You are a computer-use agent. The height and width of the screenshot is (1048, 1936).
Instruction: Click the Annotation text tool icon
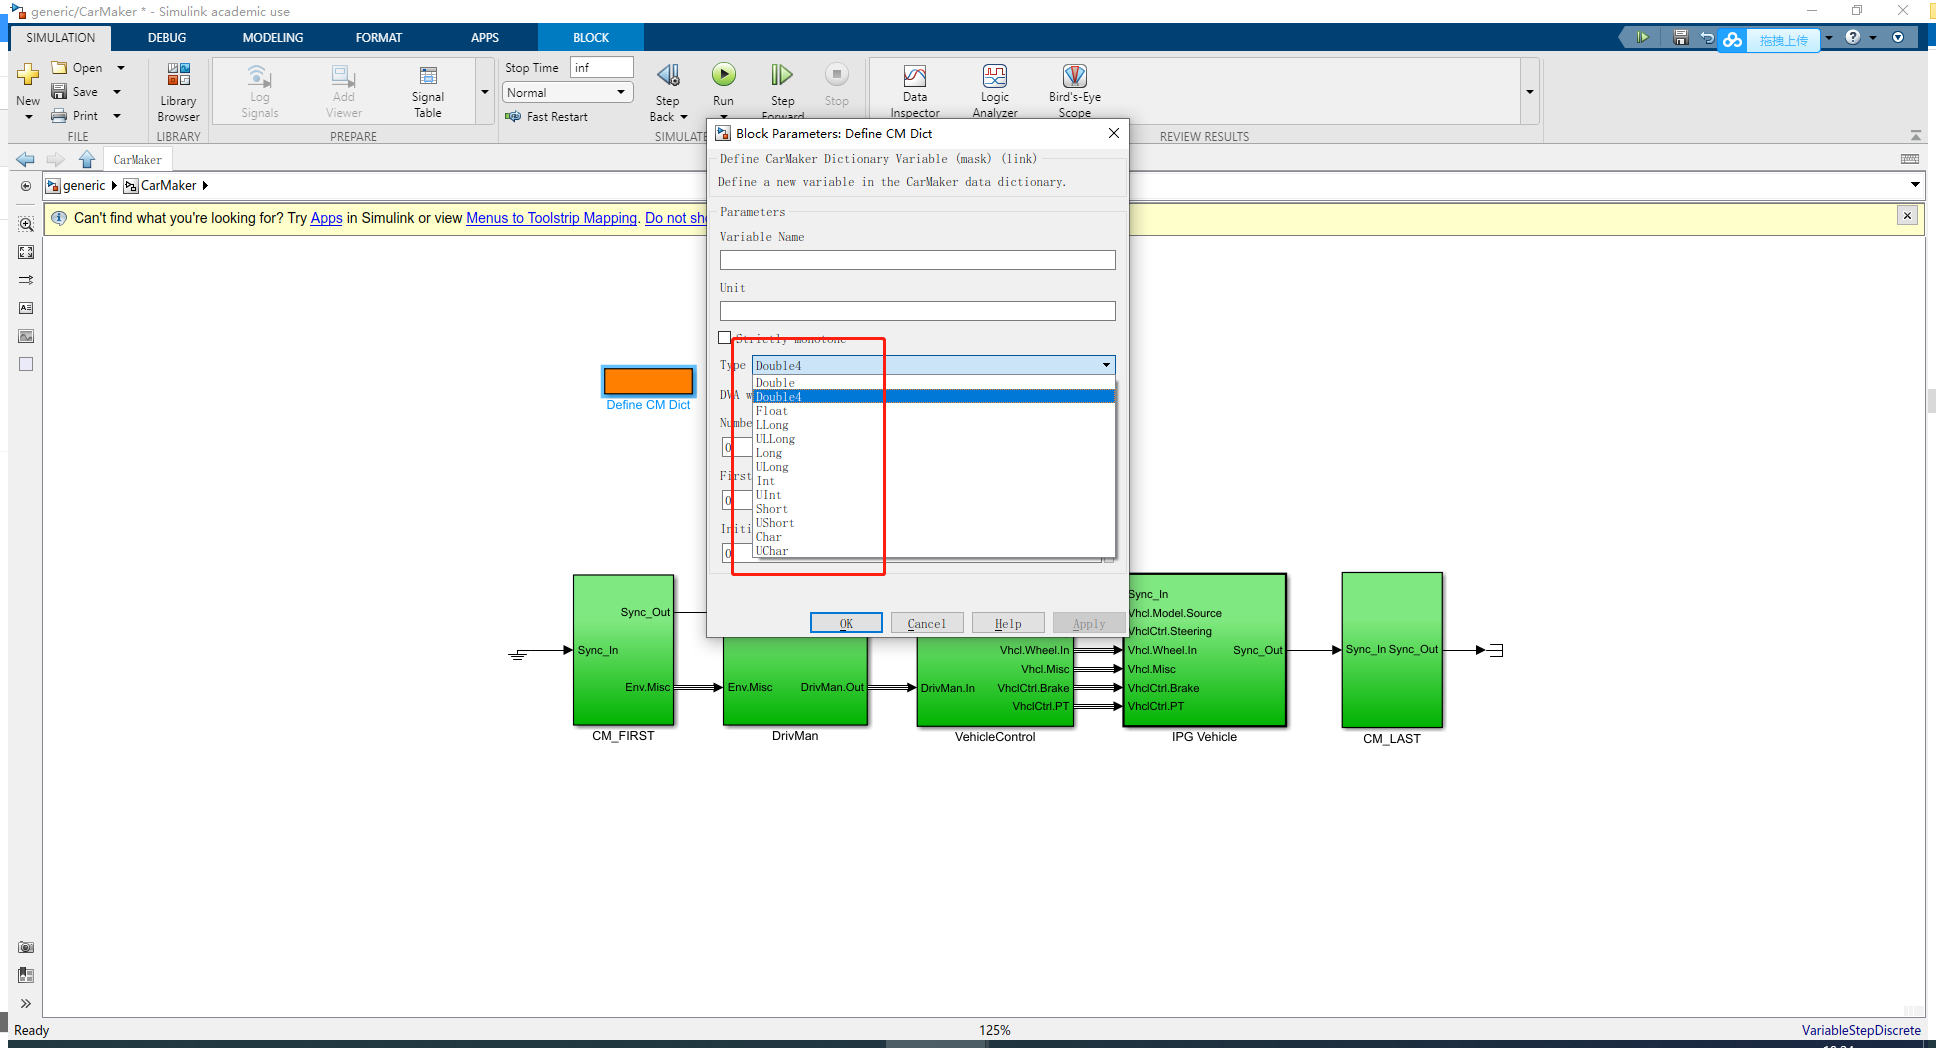[x=26, y=308]
